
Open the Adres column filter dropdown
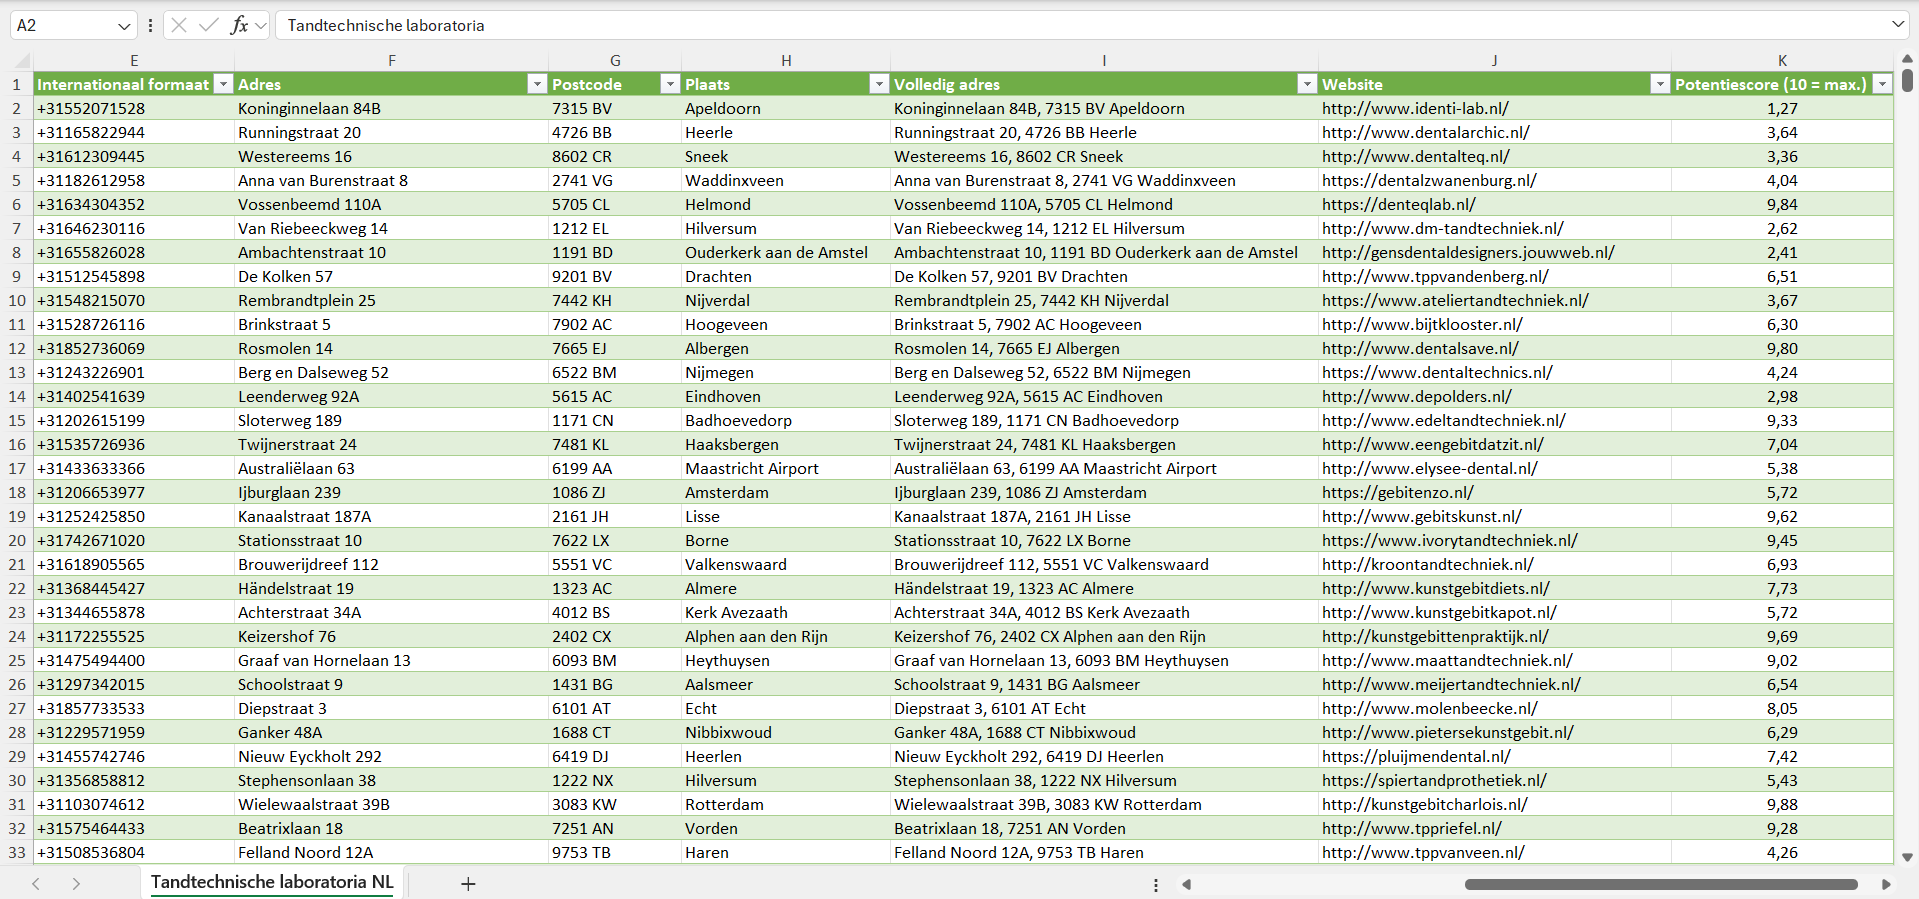click(537, 84)
